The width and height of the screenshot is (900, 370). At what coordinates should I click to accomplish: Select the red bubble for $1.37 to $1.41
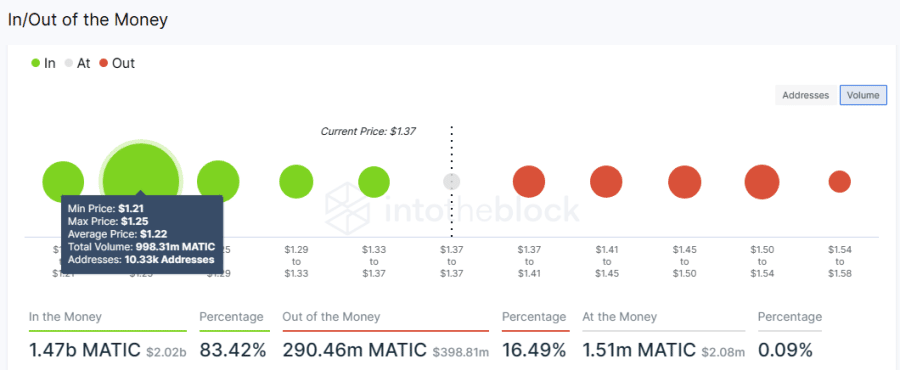(529, 182)
